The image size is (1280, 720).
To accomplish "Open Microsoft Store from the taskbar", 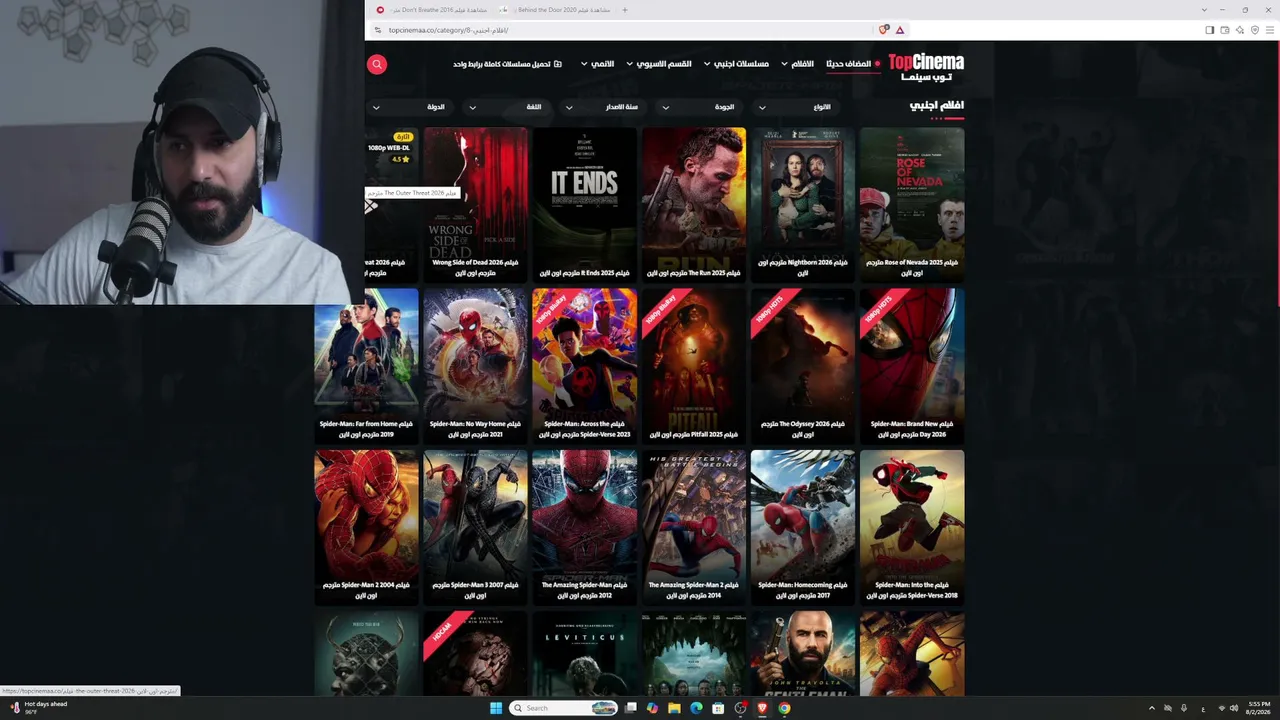I will (x=718, y=708).
